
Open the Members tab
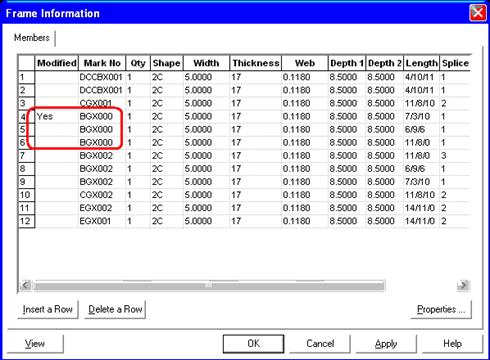tap(32, 38)
